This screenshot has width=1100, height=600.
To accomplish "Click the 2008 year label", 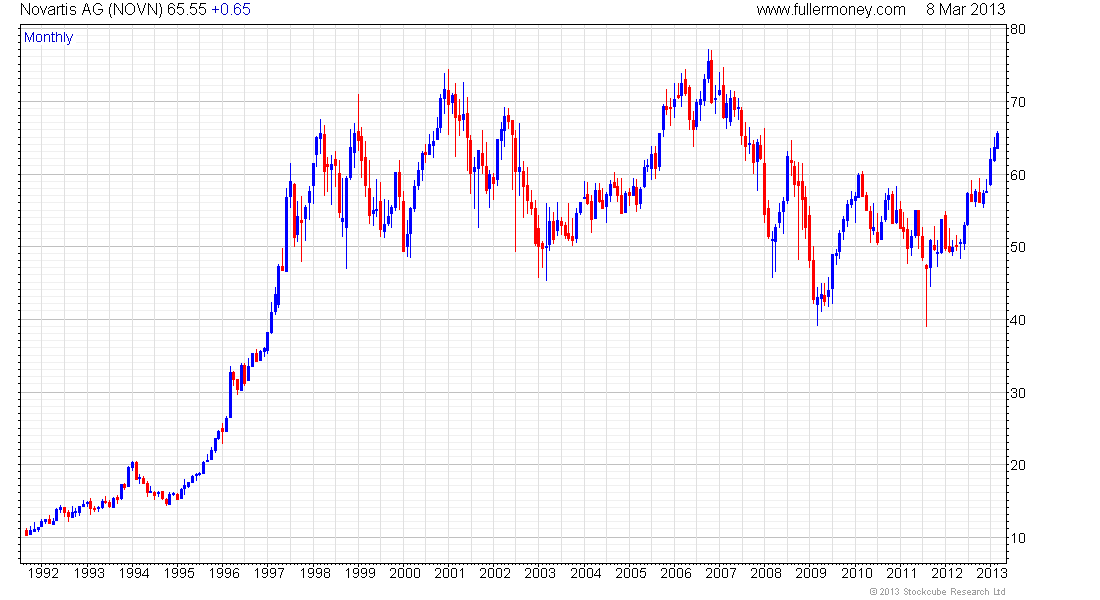I will coord(765,573).
